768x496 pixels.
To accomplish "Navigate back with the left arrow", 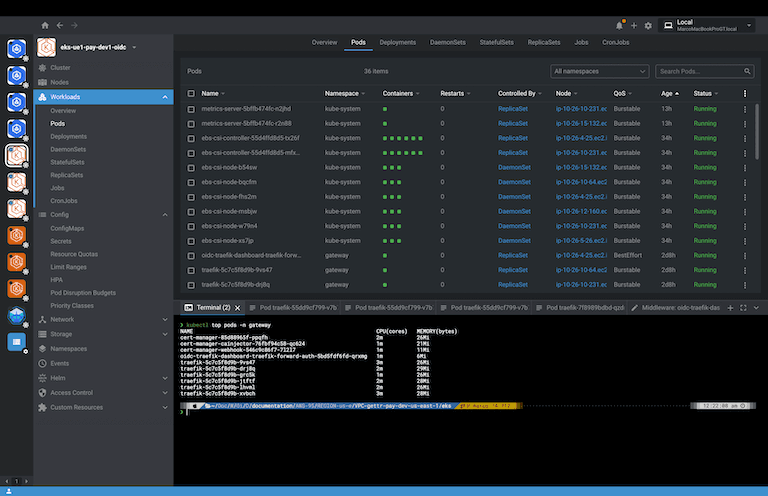I will [x=60, y=25].
